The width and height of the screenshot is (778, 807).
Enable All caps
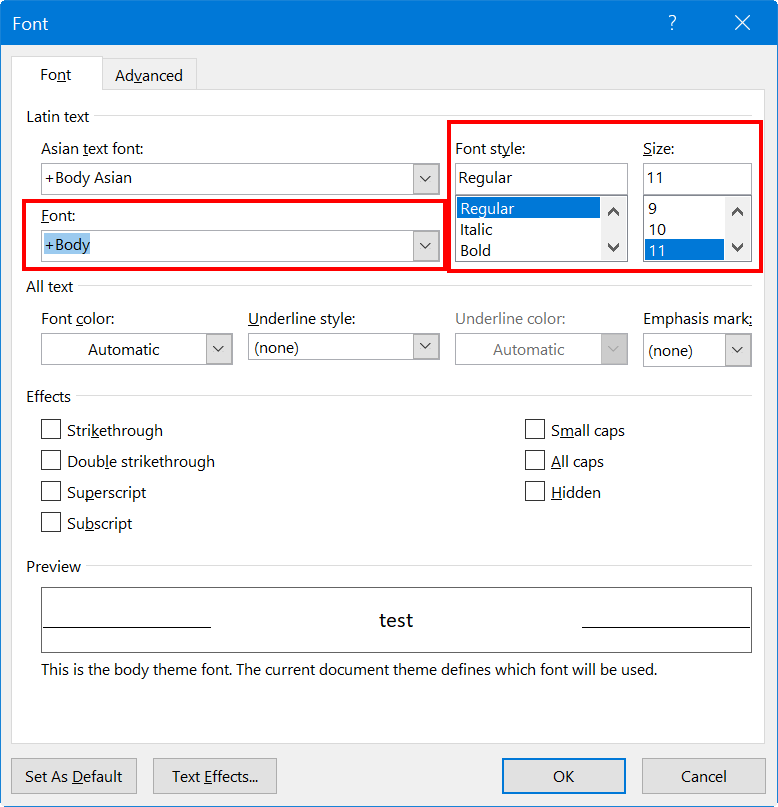tap(535, 461)
